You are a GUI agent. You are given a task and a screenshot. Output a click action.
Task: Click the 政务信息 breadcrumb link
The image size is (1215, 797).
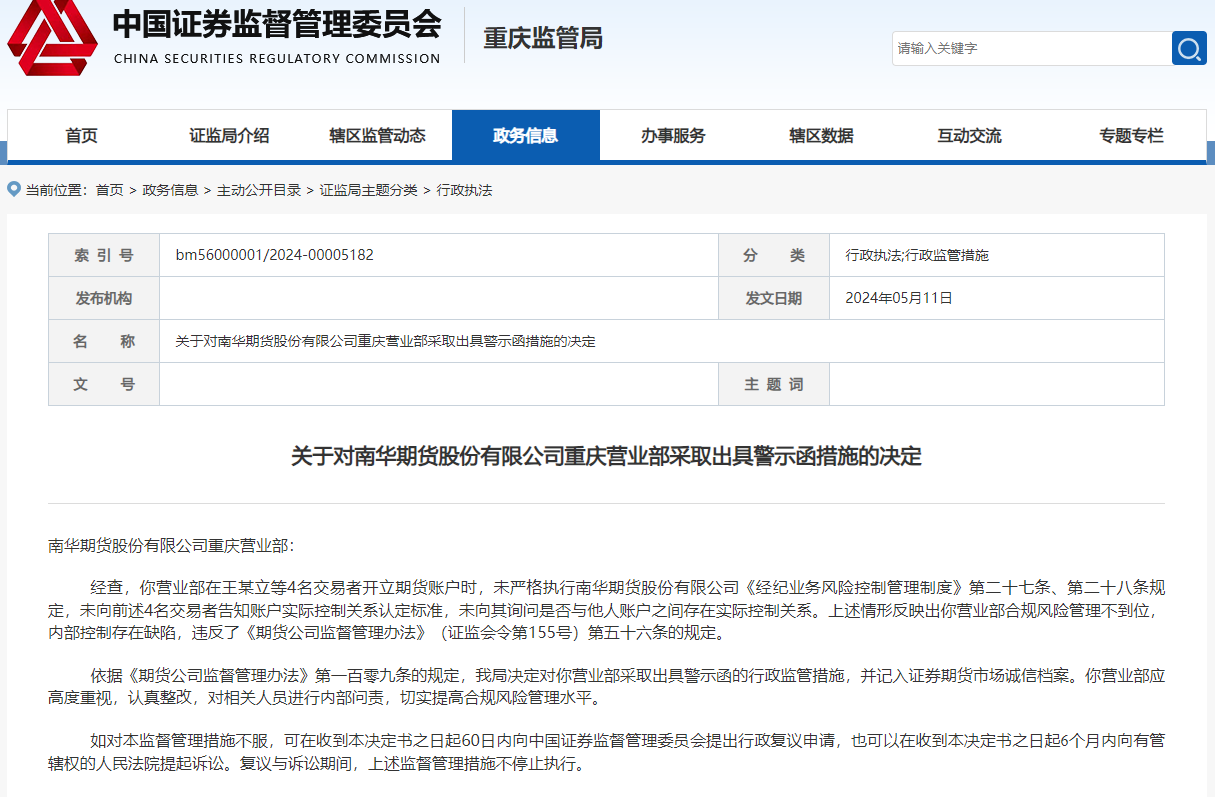(x=170, y=190)
